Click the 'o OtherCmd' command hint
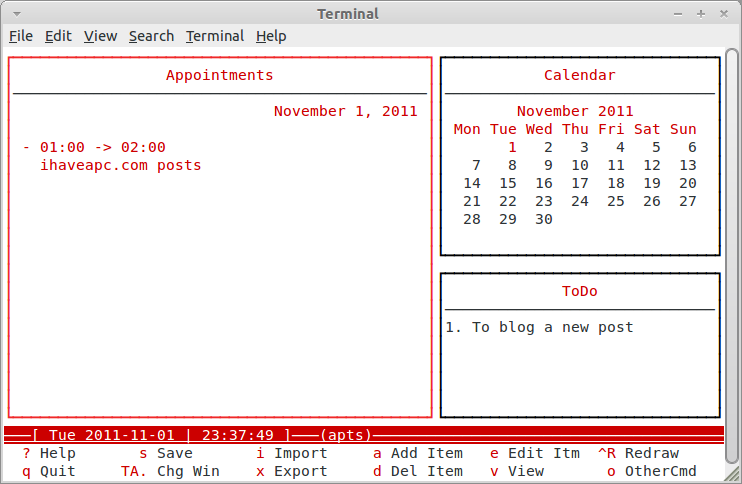 (x=652, y=471)
